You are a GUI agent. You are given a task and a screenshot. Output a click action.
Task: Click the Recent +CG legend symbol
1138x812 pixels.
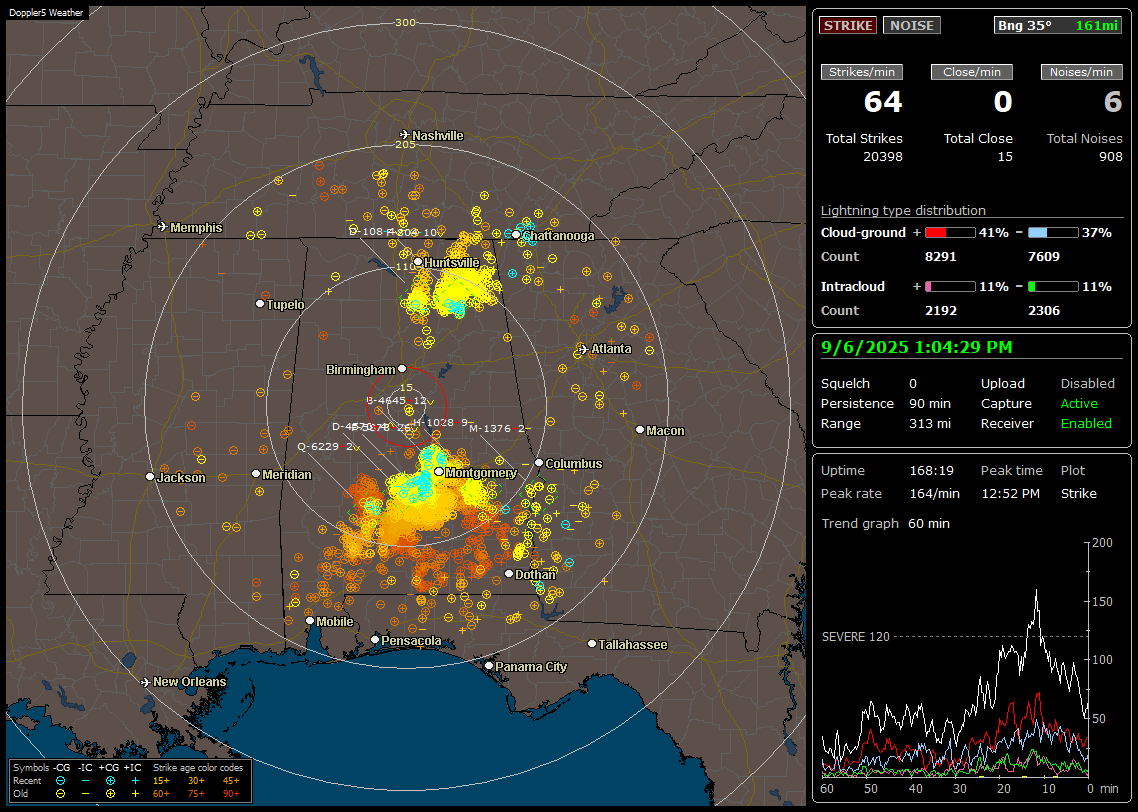pos(110,781)
